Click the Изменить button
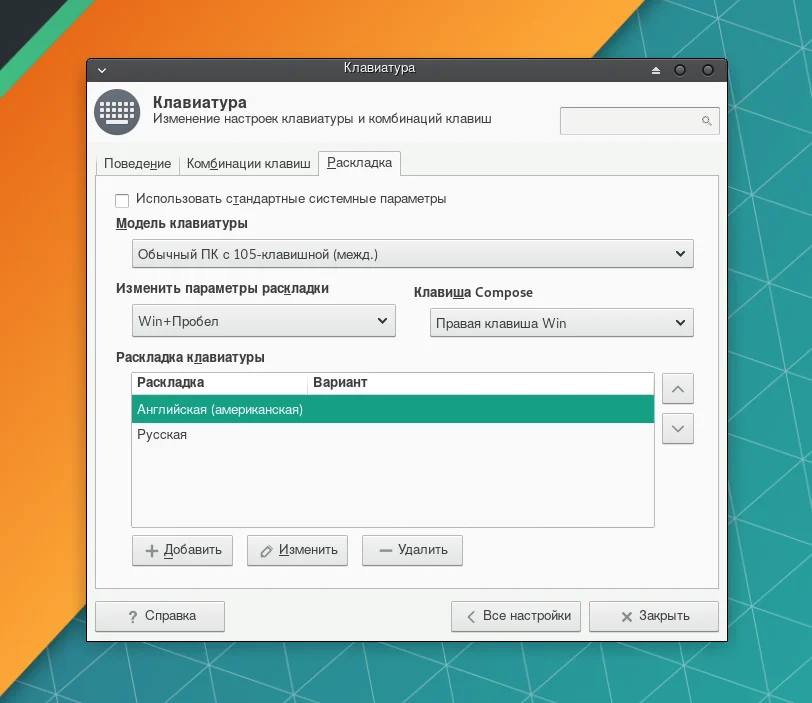 pyautogui.click(x=297, y=550)
